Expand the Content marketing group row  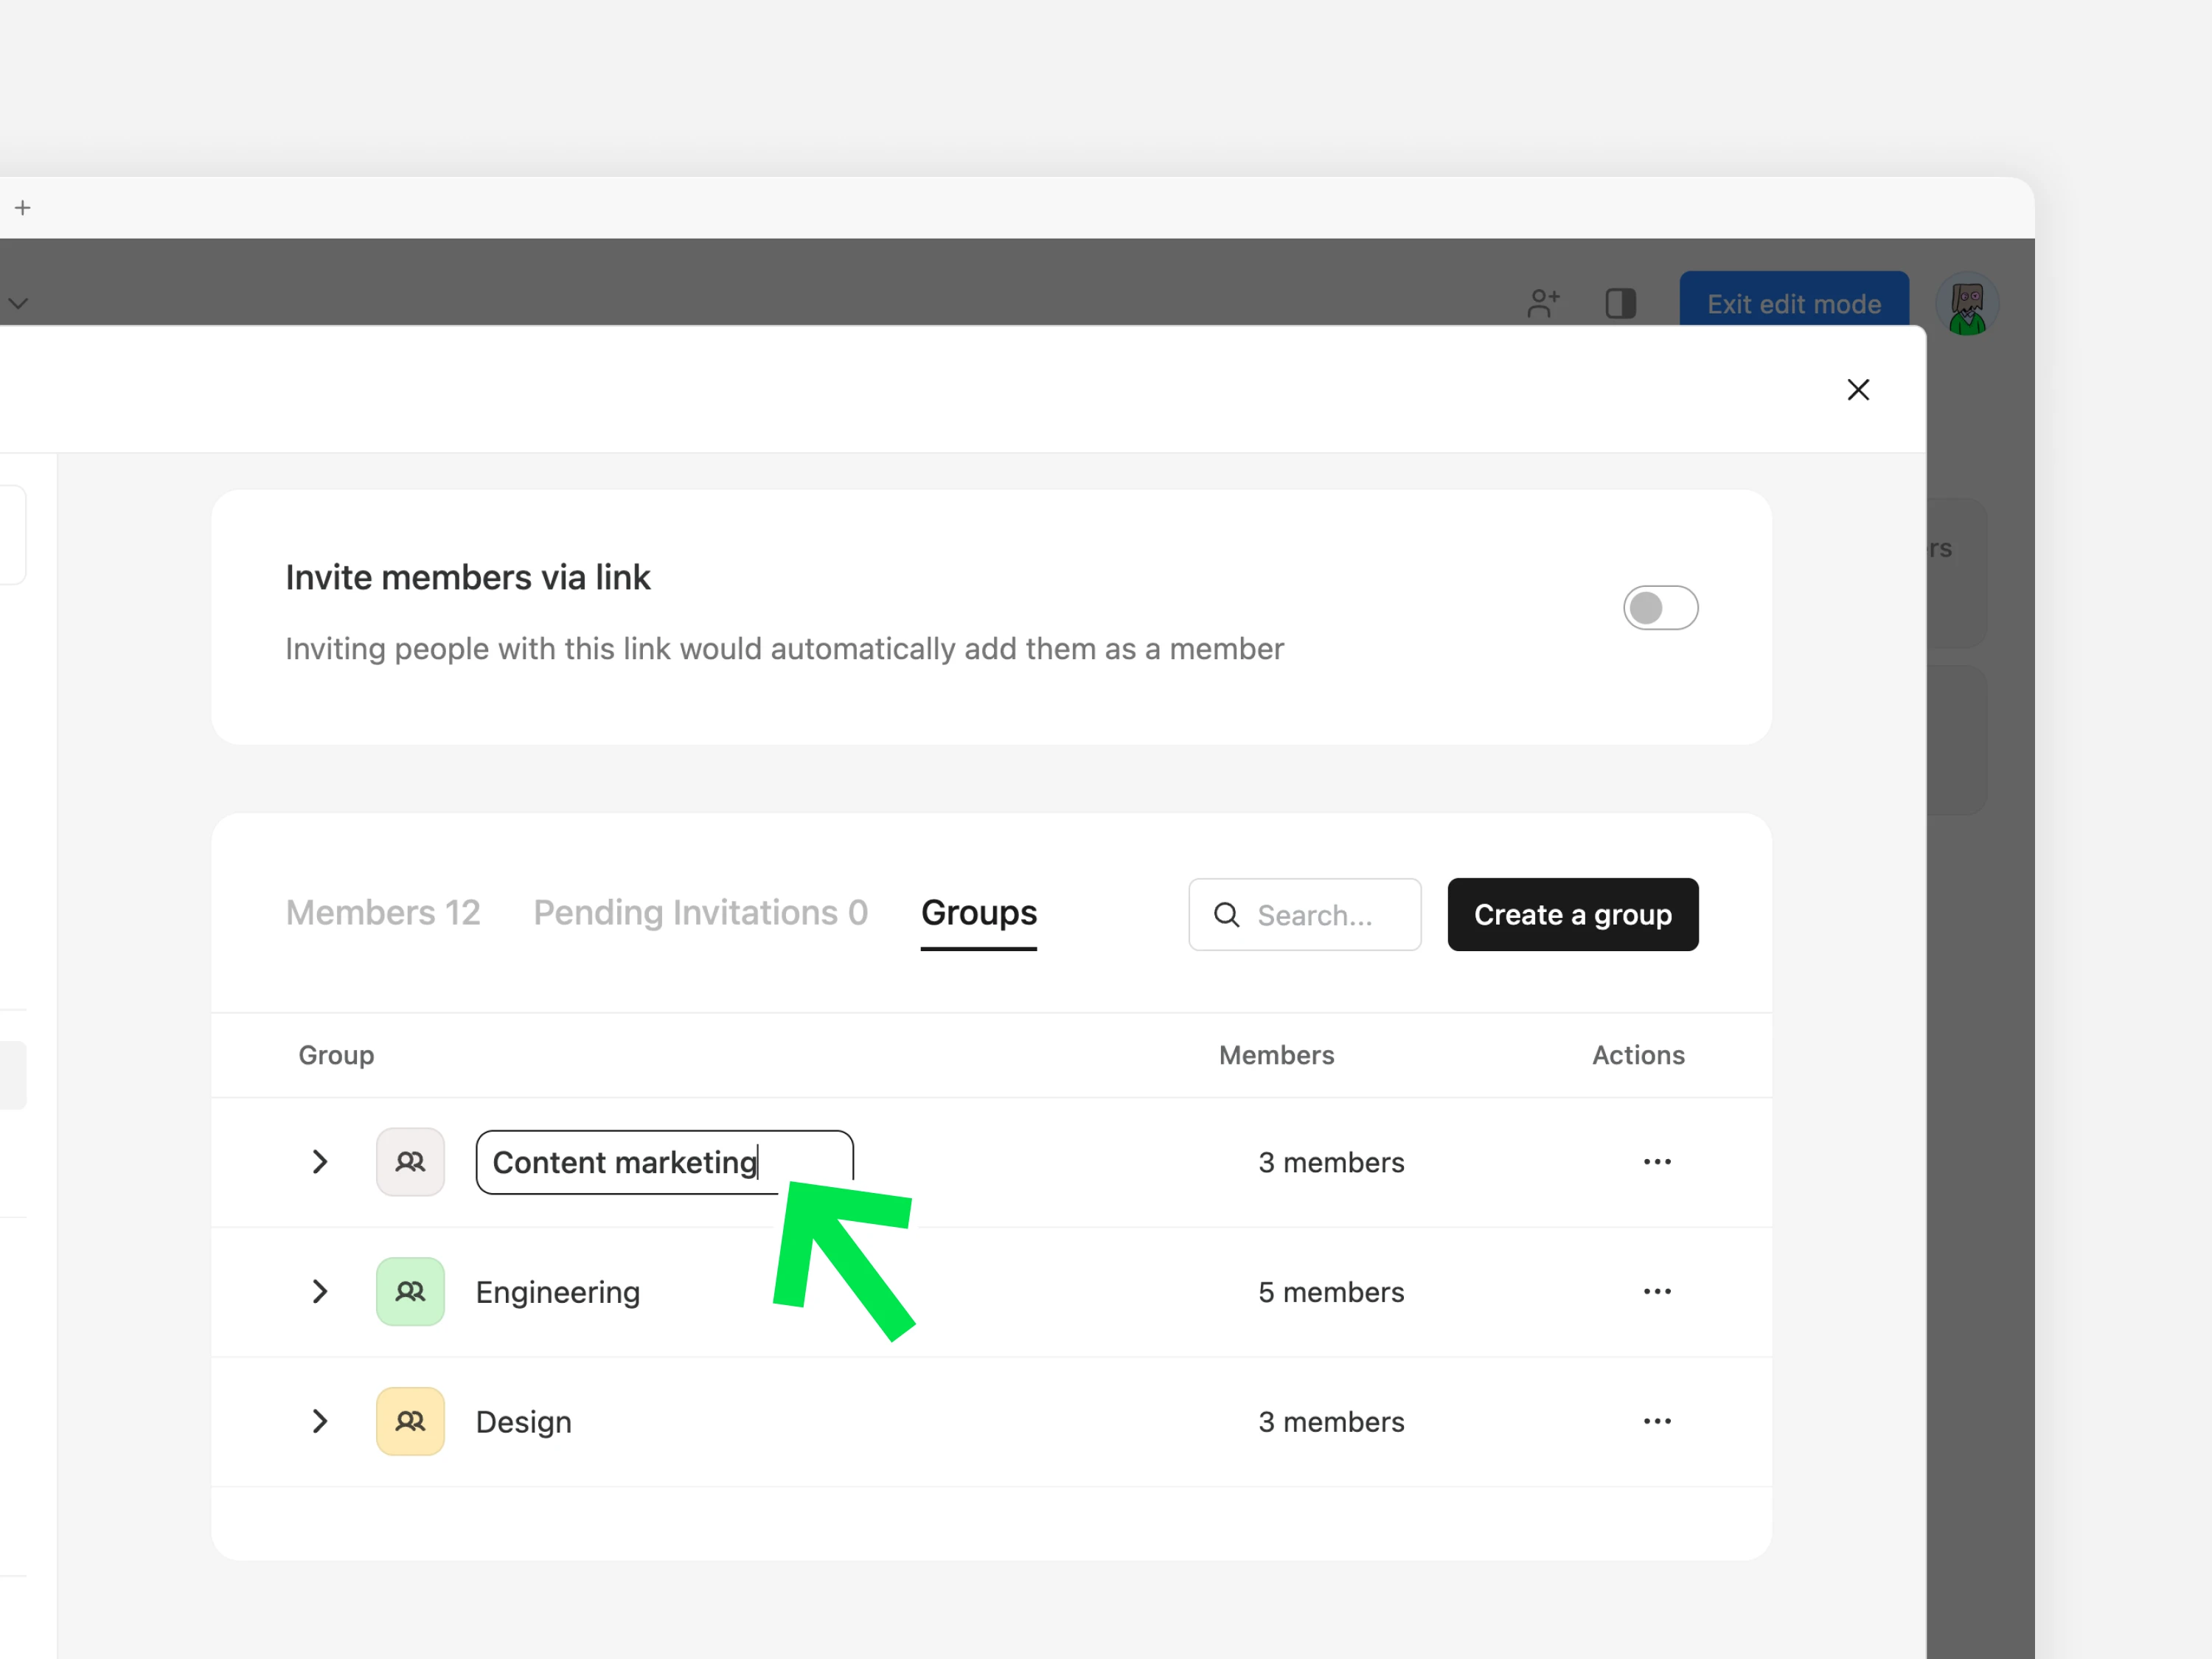pos(320,1162)
